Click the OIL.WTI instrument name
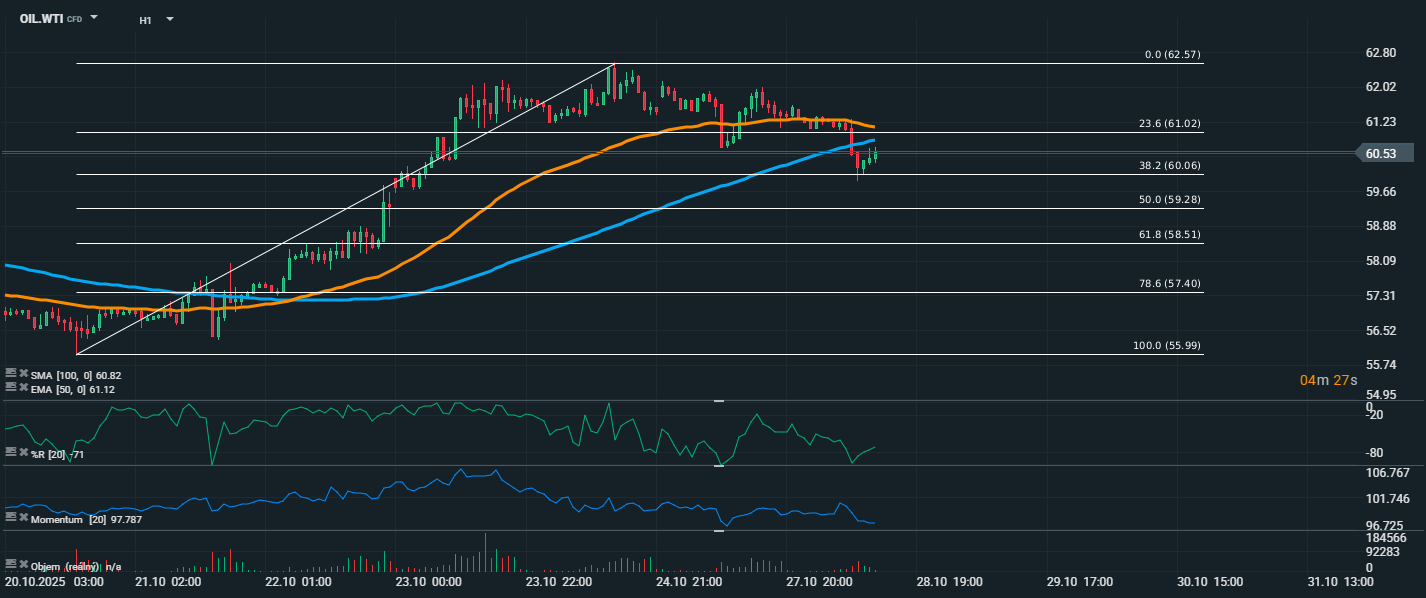This screenshot has height=598, width=1426. [41, 18]
